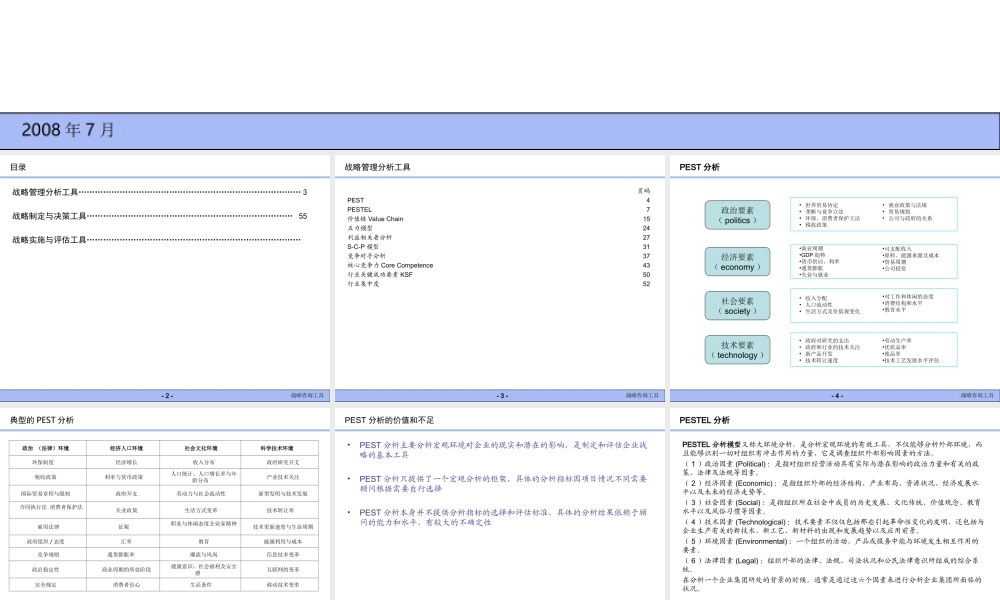The height and width of the screenshot is (600, 1000).
Task: Click the 政治要素 (politics) box
Action: (x=738, y=215)
